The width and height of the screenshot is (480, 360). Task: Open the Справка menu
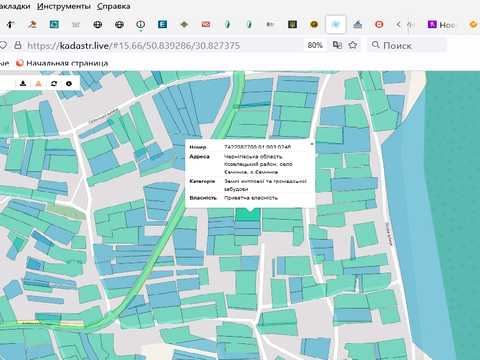pos(113,6)
